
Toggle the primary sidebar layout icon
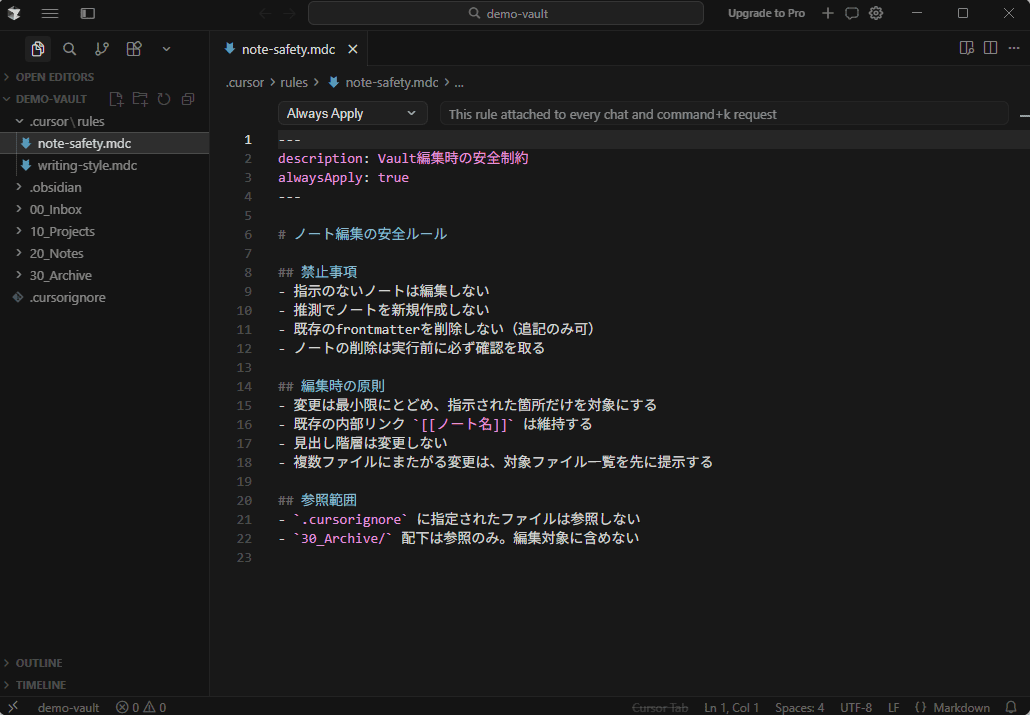pos(87,13)
